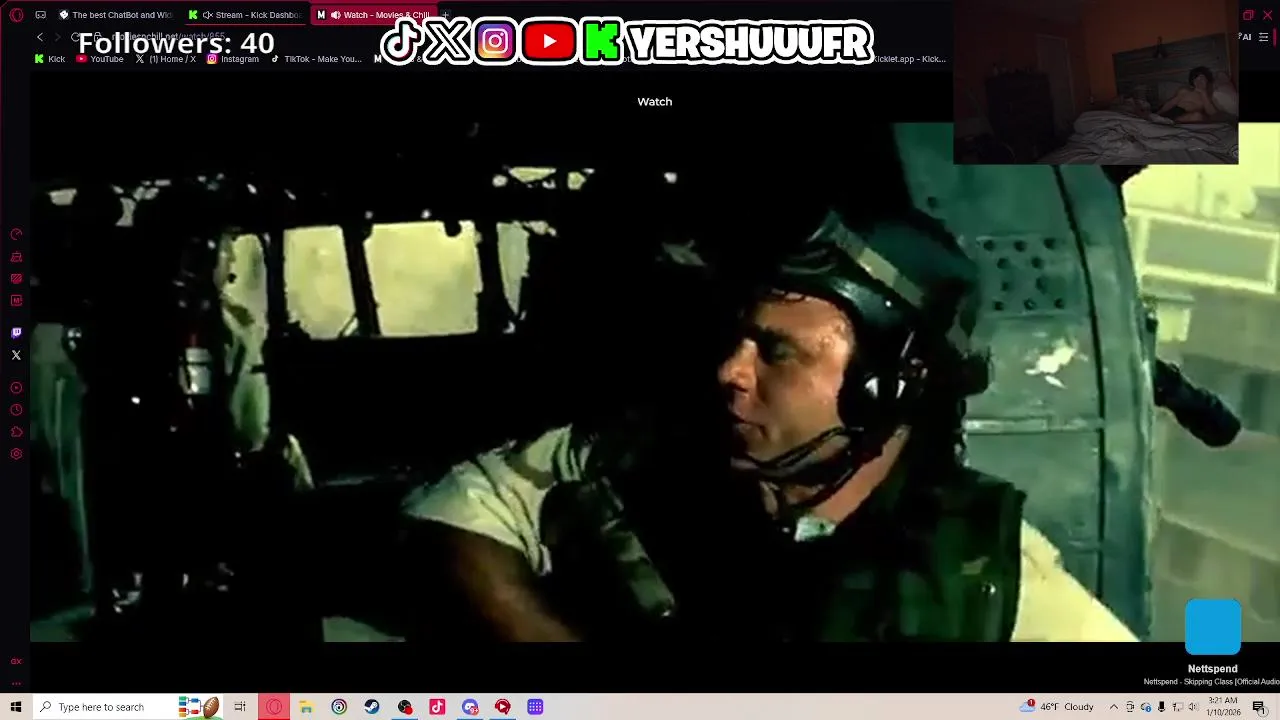Click 'Nettspend - Skipping Class' song title
The width and height of the screenshot is (1280, 720).
pyautogui.click(x=1212, y=682)
